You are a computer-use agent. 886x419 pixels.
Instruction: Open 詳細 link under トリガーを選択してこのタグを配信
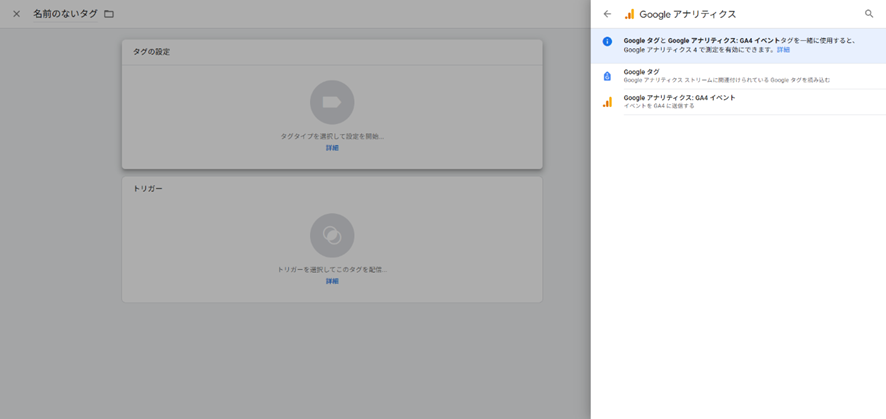click(x=332, y=281)
